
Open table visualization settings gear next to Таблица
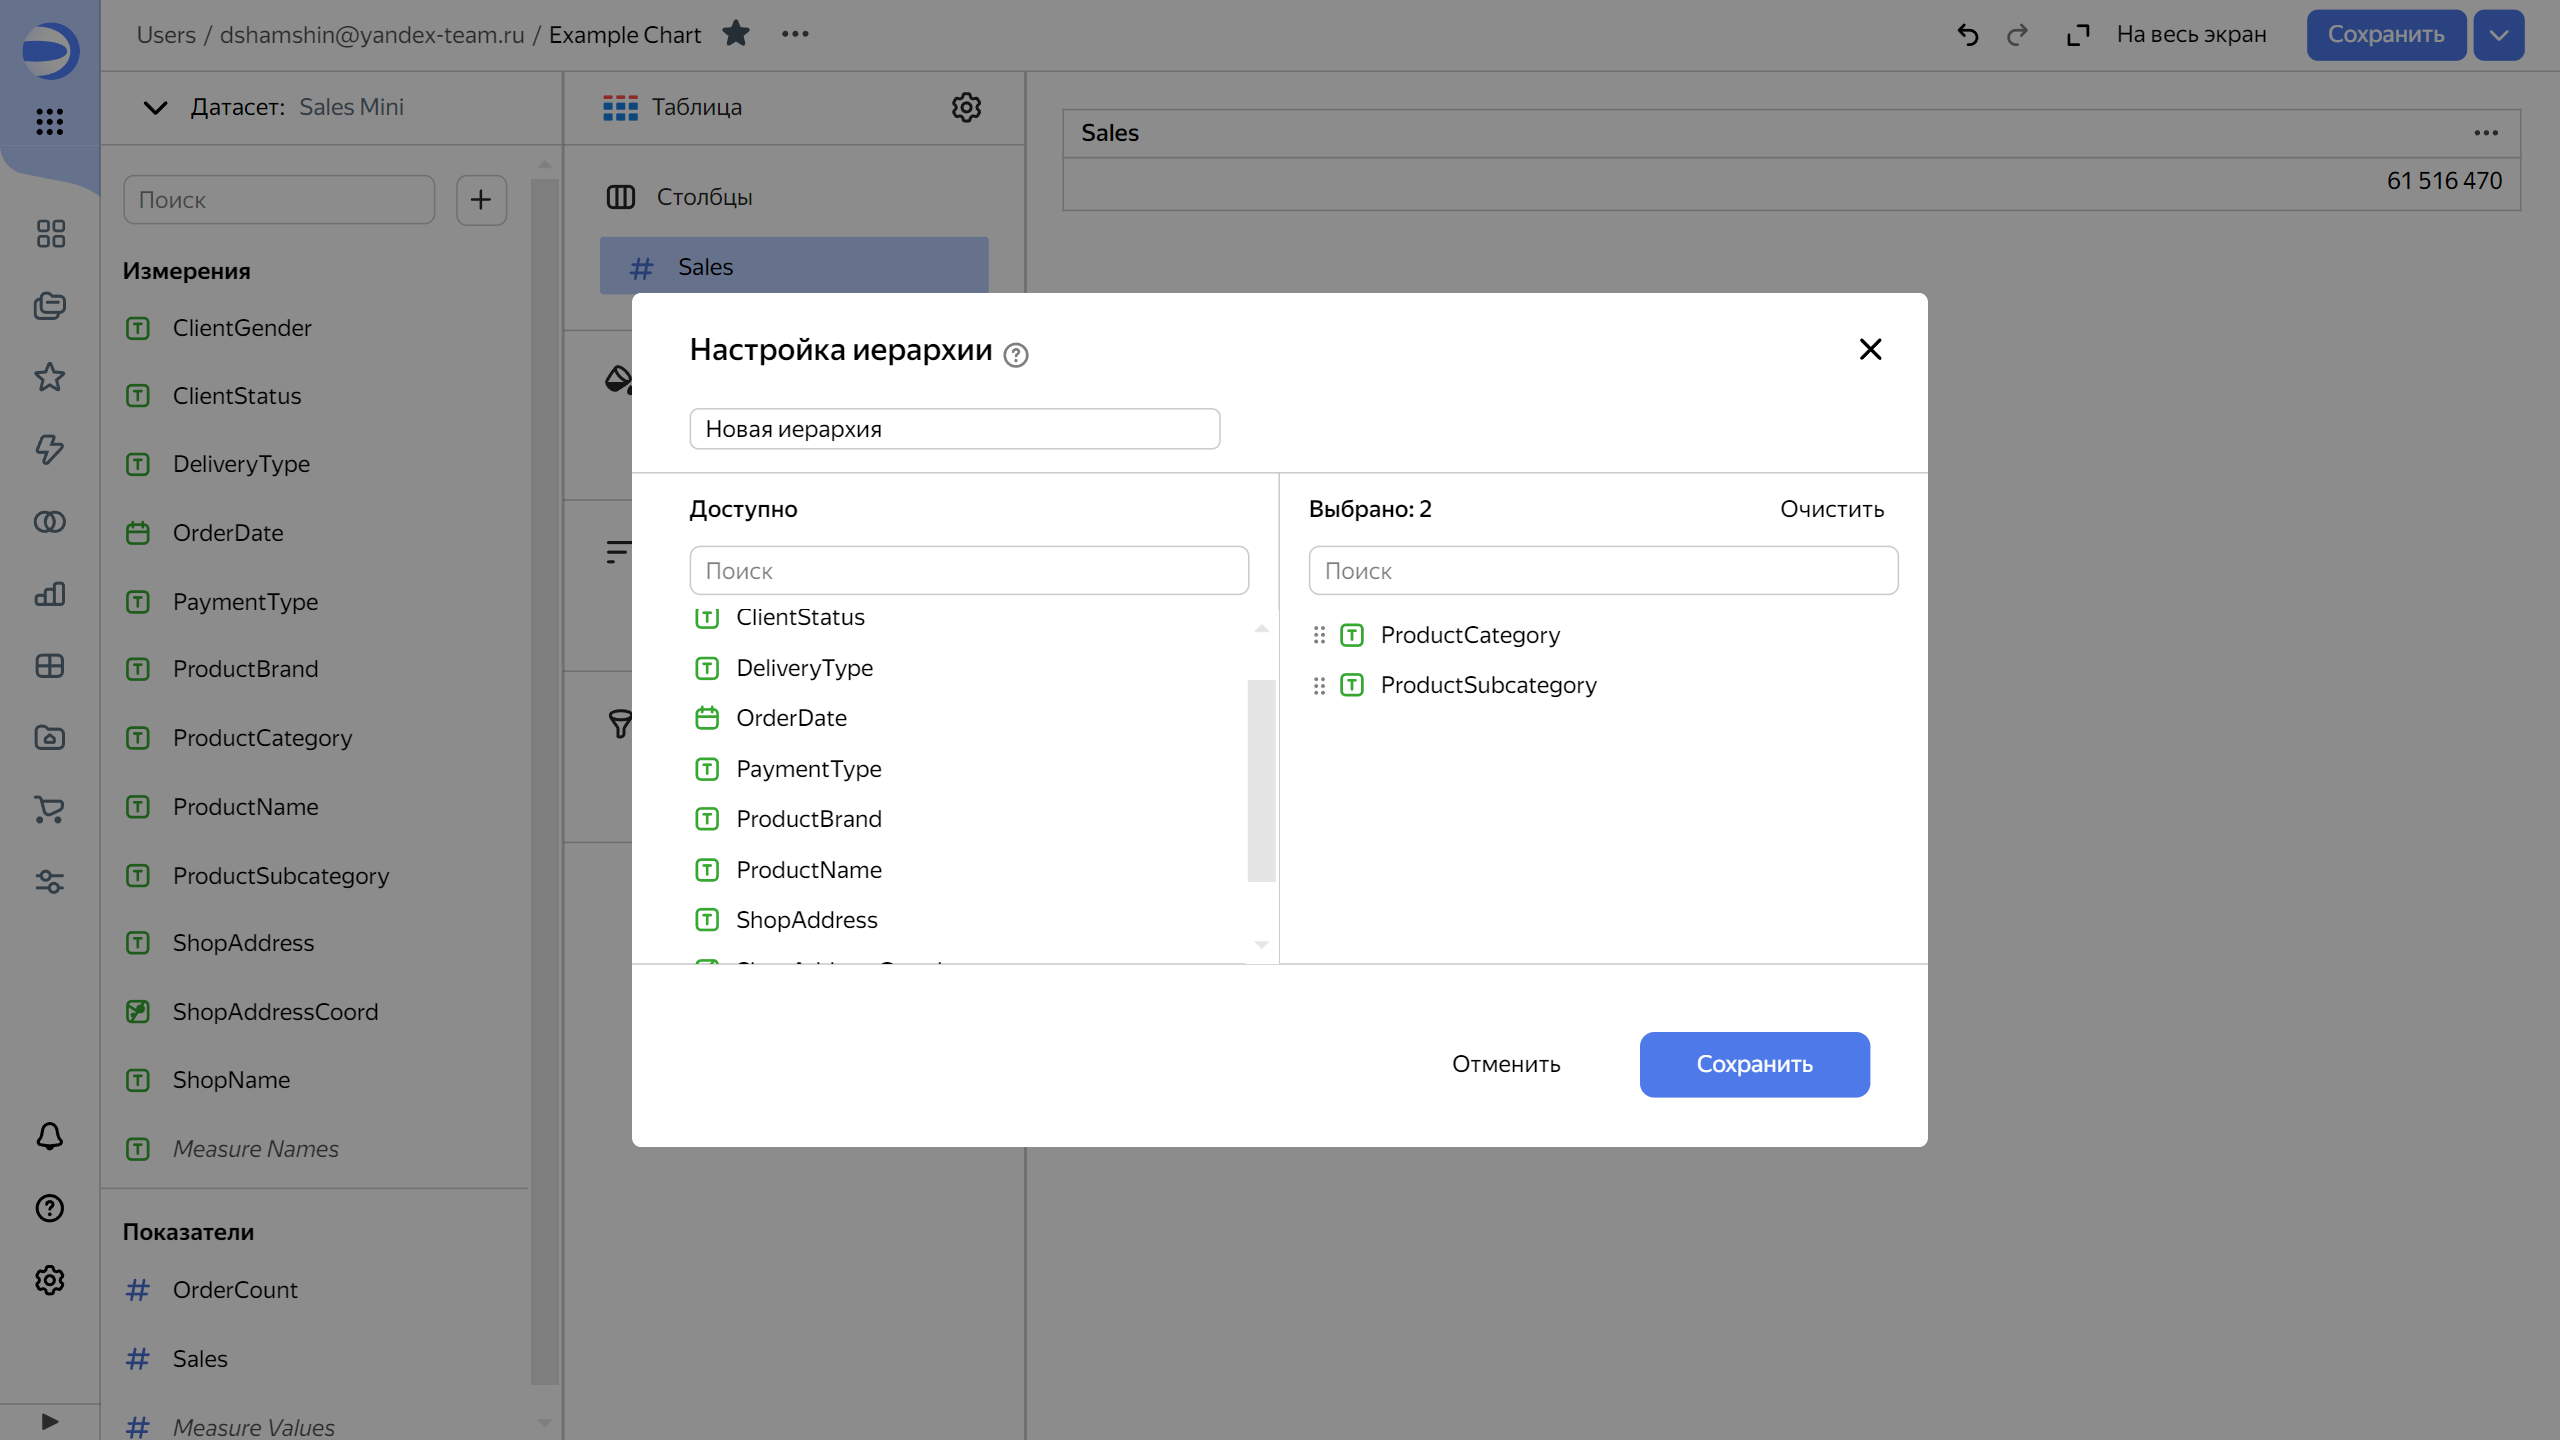click(965, 107)
